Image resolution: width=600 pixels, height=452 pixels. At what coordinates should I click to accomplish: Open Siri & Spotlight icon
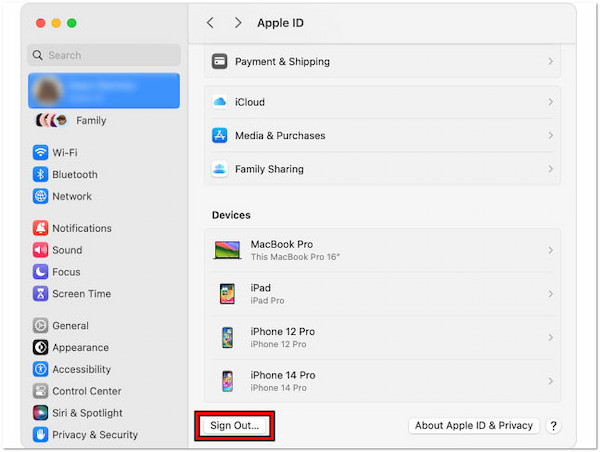(41, 413)
